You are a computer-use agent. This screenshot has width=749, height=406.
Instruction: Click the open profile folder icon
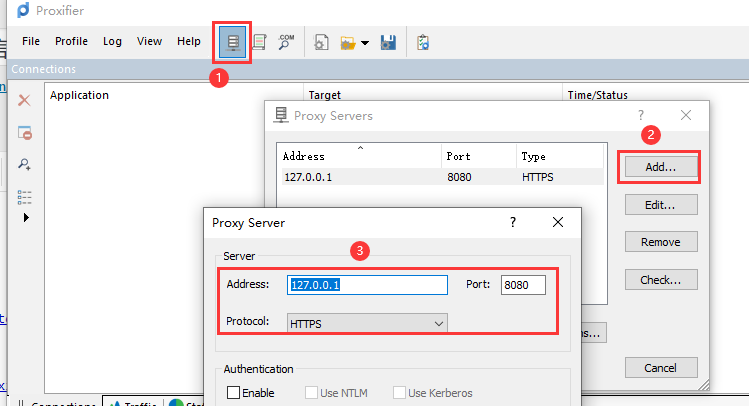click(348, 43)
